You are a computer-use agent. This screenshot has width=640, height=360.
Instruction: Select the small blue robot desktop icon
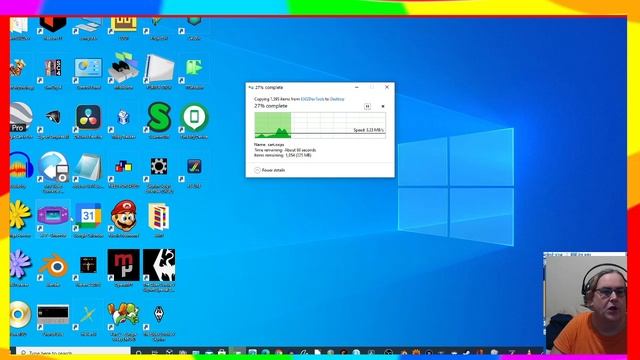pyautogui.click(x=123, y=118)
